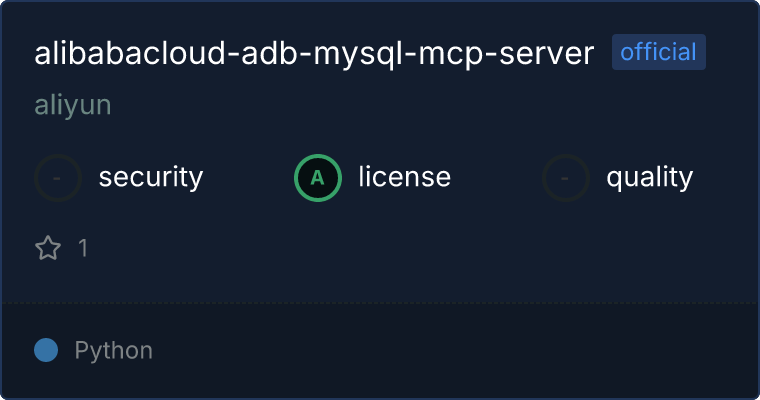
Task: Select the security label text
Action: point(151,177)
